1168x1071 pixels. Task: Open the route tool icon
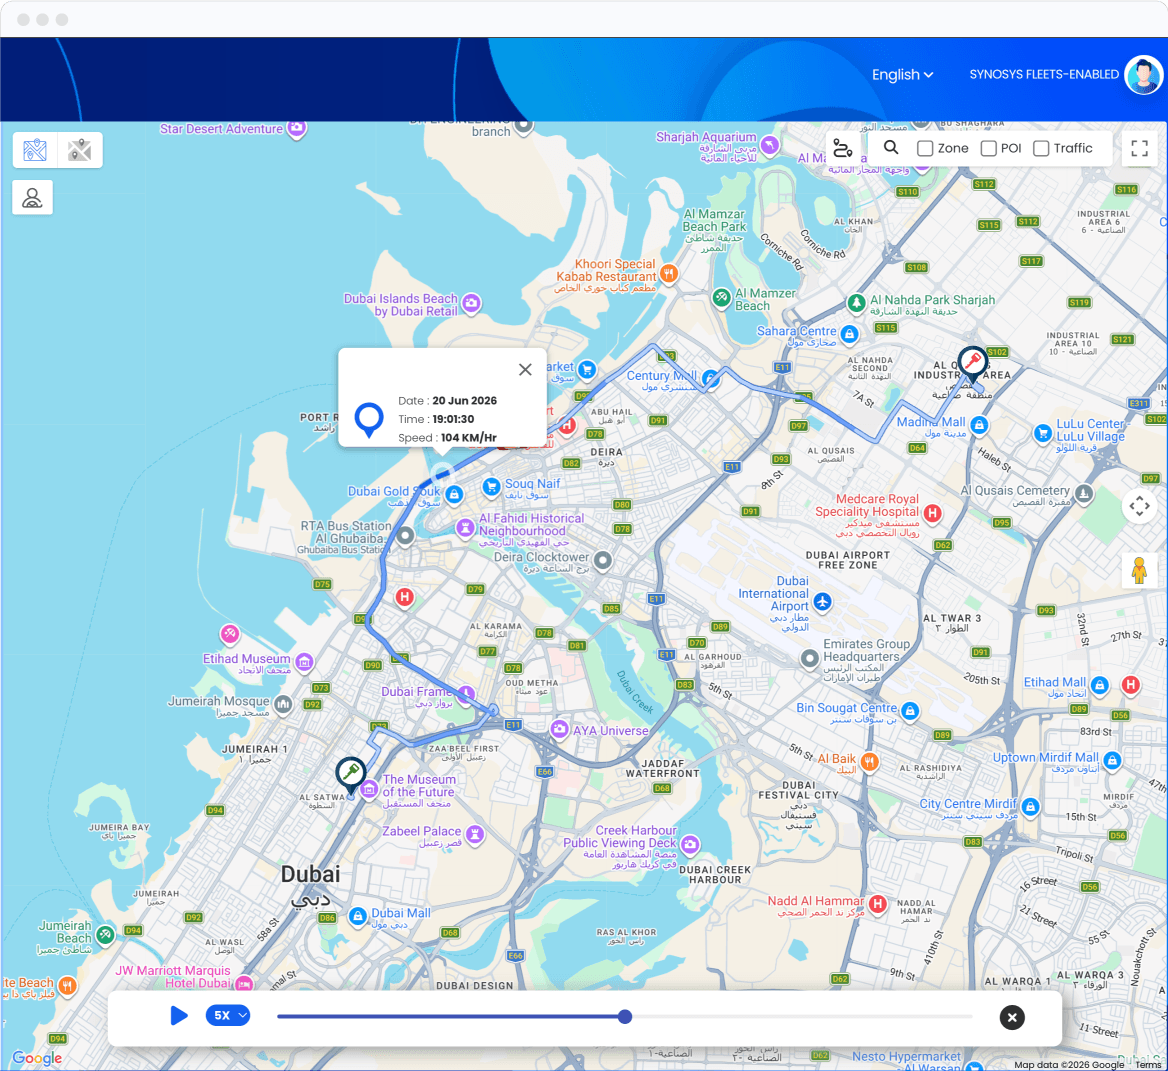(842, 148)
